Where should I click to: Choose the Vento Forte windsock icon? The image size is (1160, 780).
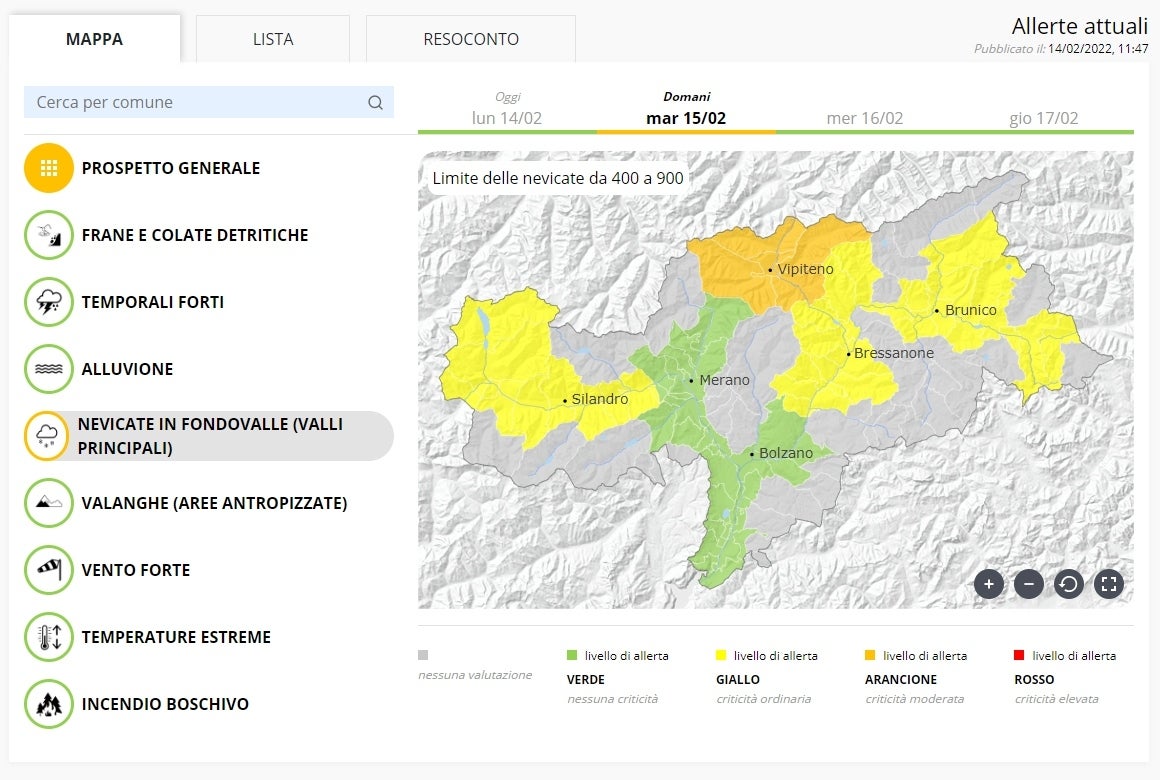point(49,570)
